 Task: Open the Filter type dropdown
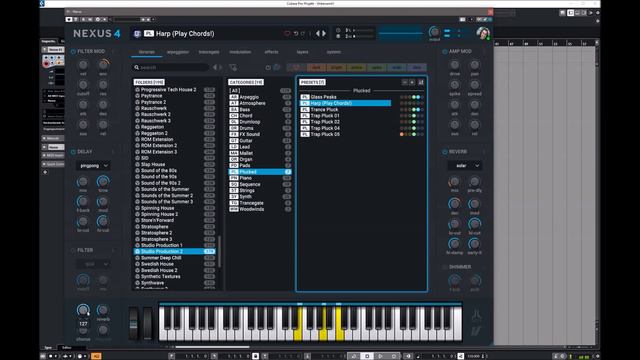(93, 264)
